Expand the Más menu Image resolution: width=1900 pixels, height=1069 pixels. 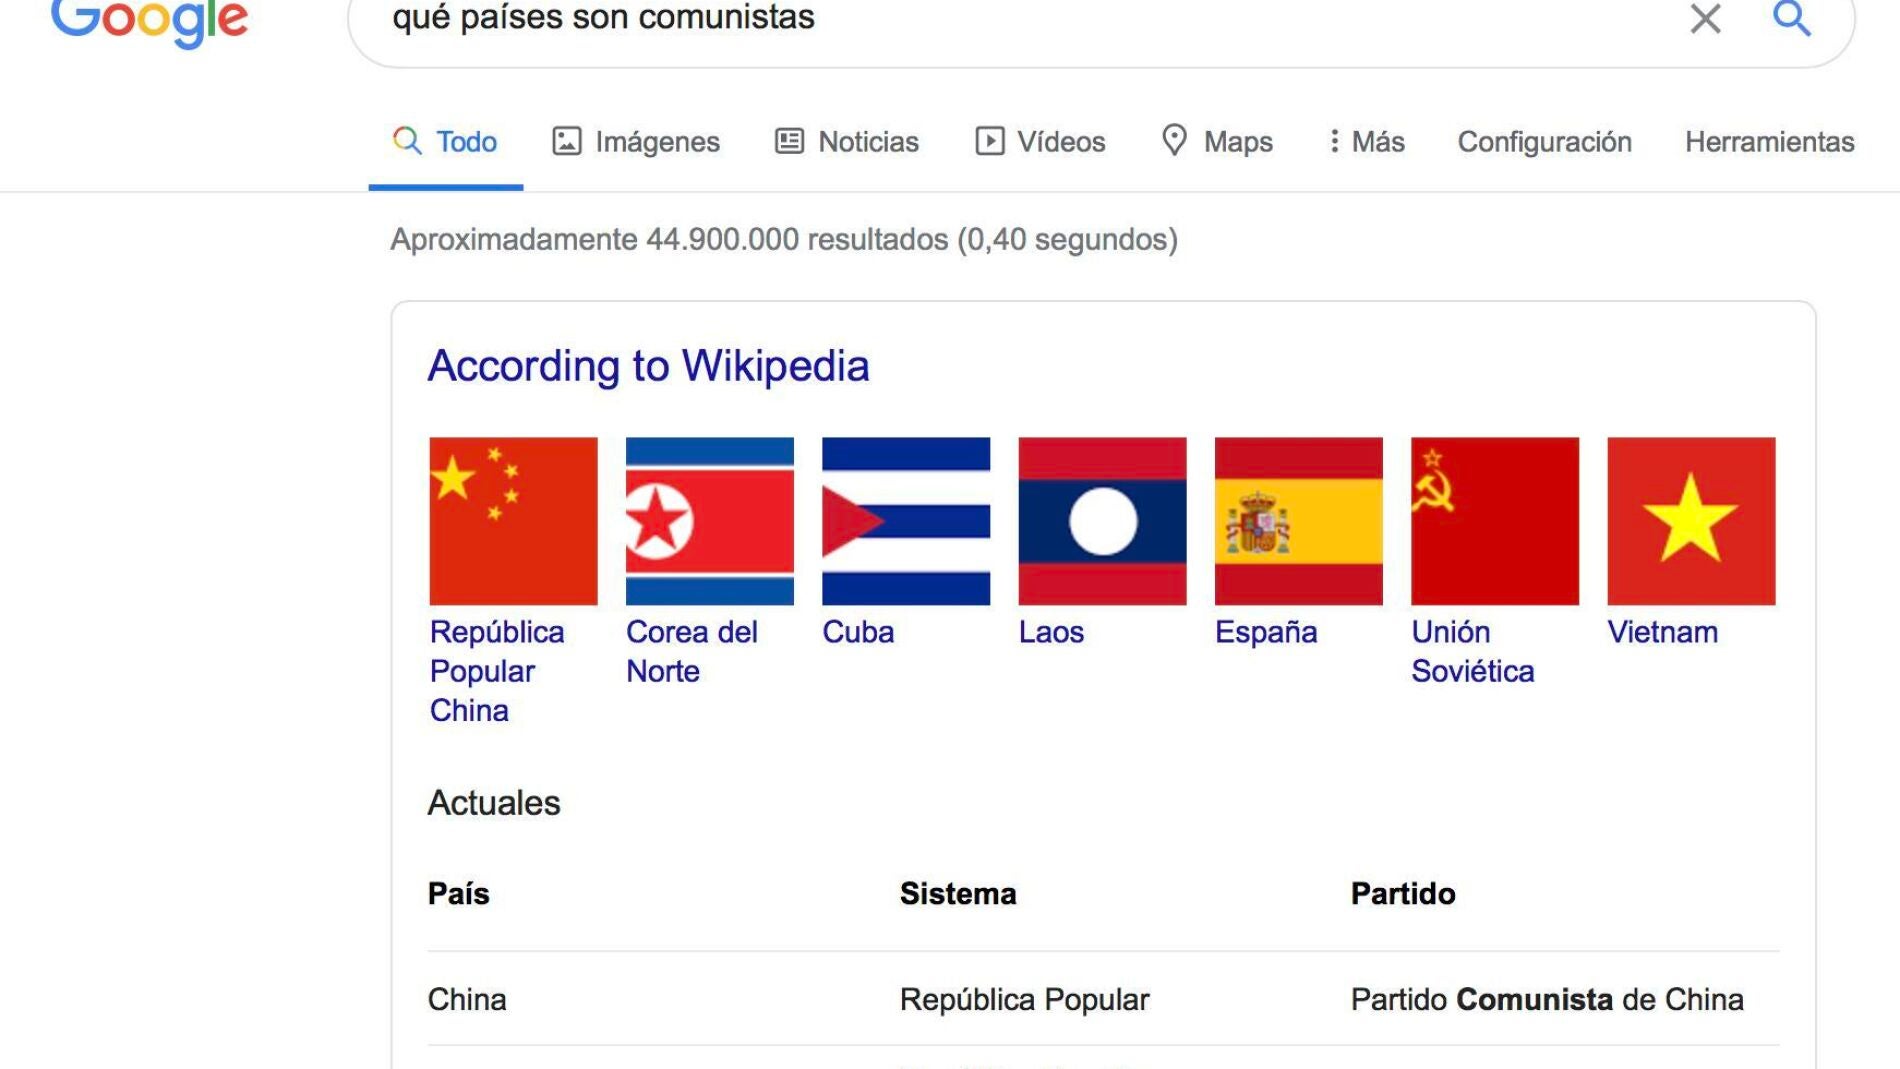coord(1366,142)
